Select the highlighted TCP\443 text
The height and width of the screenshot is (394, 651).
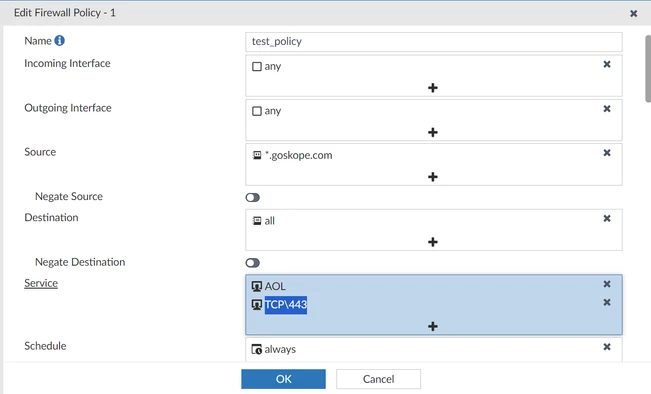tap(286, 305)
